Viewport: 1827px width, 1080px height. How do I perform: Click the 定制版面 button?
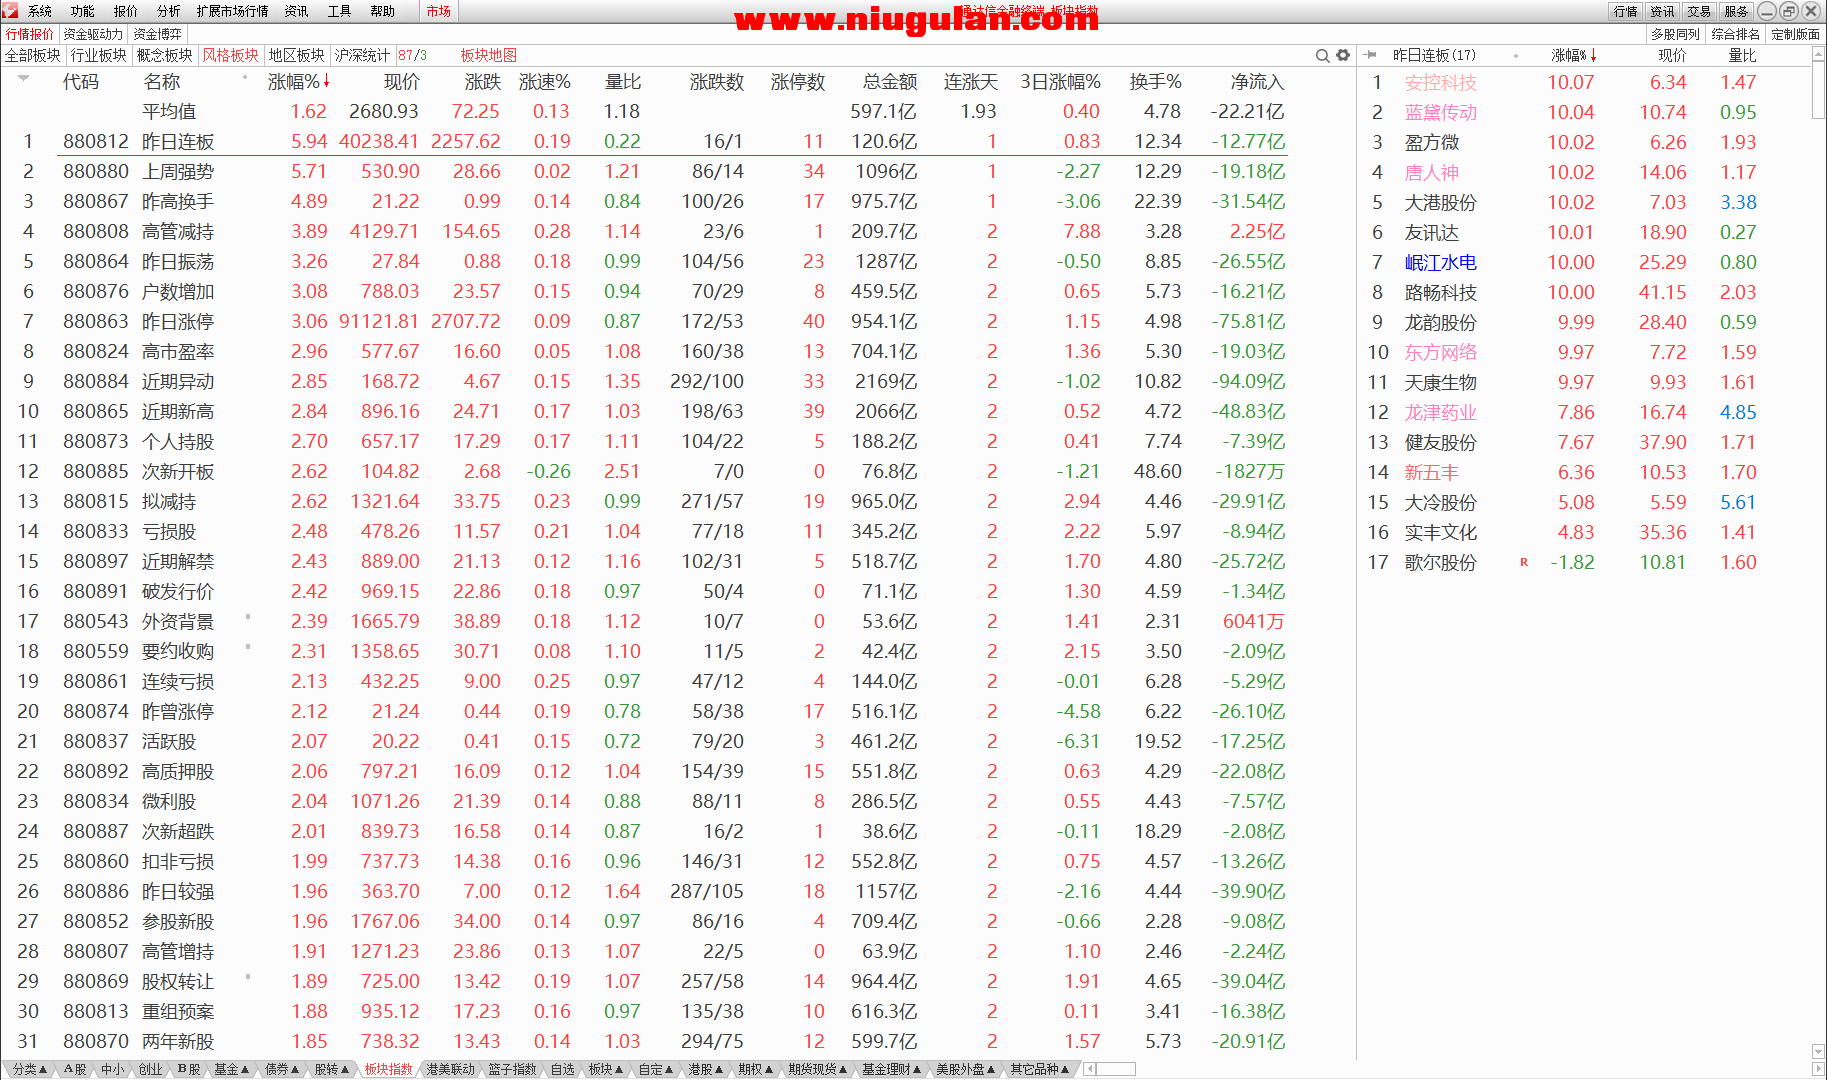pos(1795,34)
